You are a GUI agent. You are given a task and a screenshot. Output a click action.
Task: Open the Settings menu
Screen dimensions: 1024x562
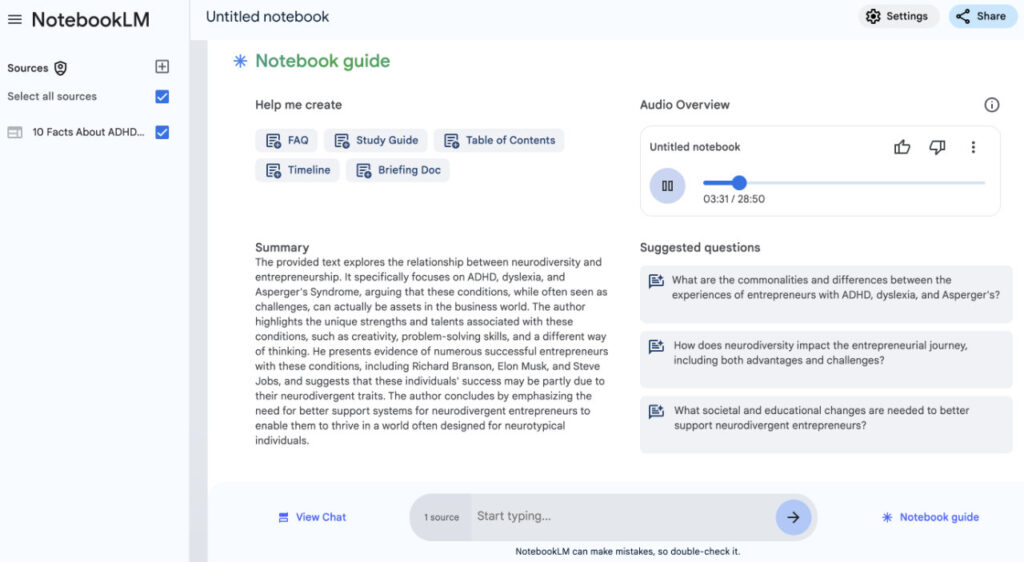pos(897,16)
